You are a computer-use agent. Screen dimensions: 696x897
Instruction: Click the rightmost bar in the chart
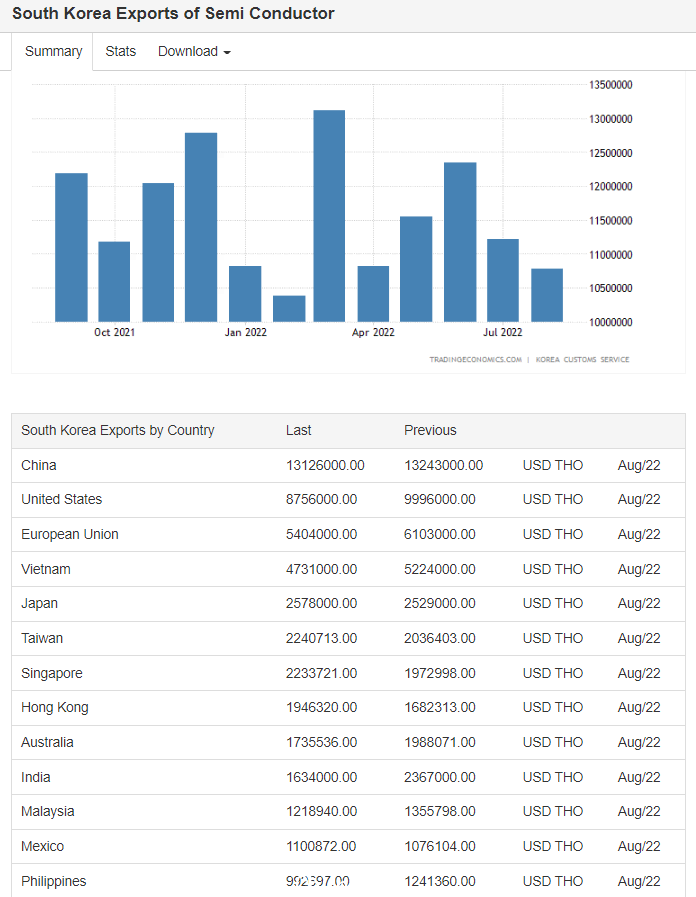[547, 295]
